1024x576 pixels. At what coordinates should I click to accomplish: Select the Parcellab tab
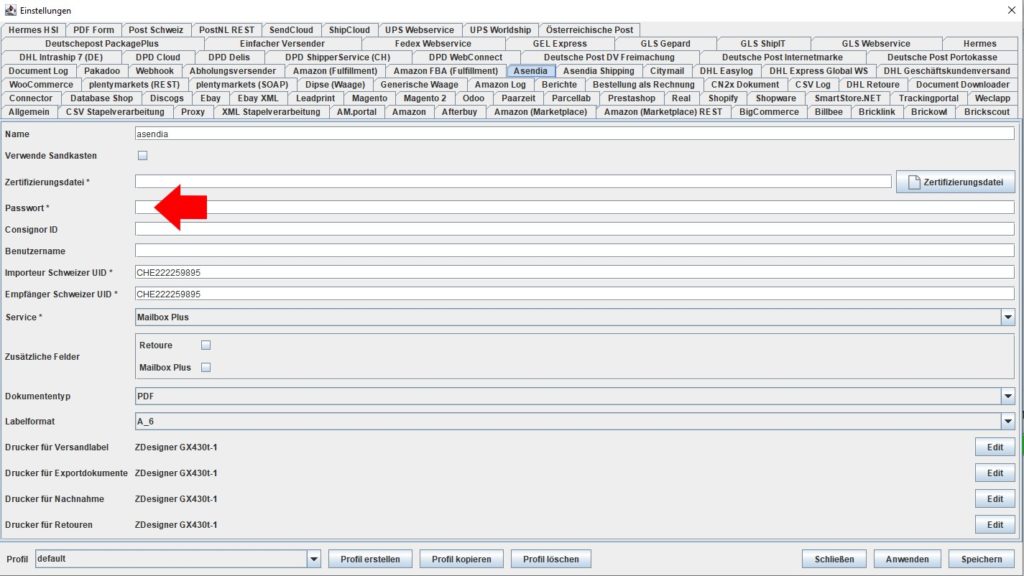pyautogui.click(x=571, y=98)
